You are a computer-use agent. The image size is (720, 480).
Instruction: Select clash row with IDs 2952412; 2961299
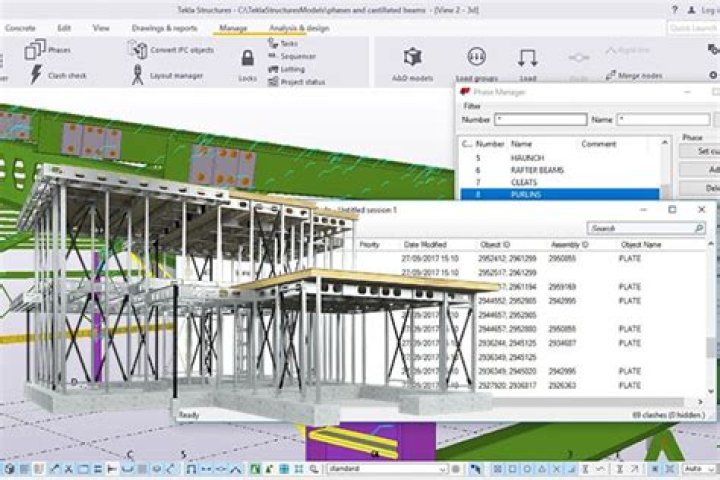[x=532, y=259]
